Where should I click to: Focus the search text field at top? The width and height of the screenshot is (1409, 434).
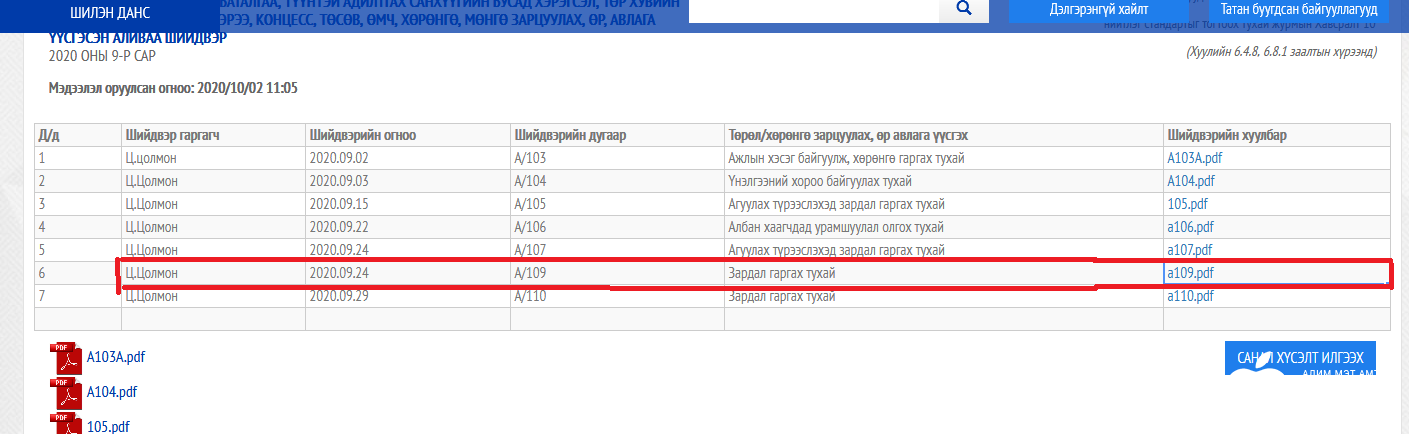click(813, 9)
